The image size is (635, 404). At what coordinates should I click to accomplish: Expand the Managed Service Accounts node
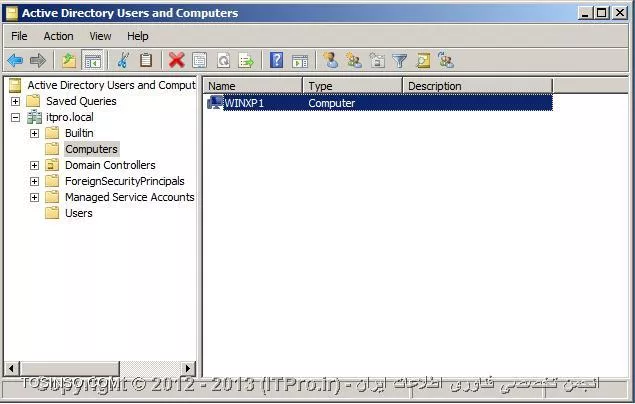pyautogui.click(x=34, y=197)
